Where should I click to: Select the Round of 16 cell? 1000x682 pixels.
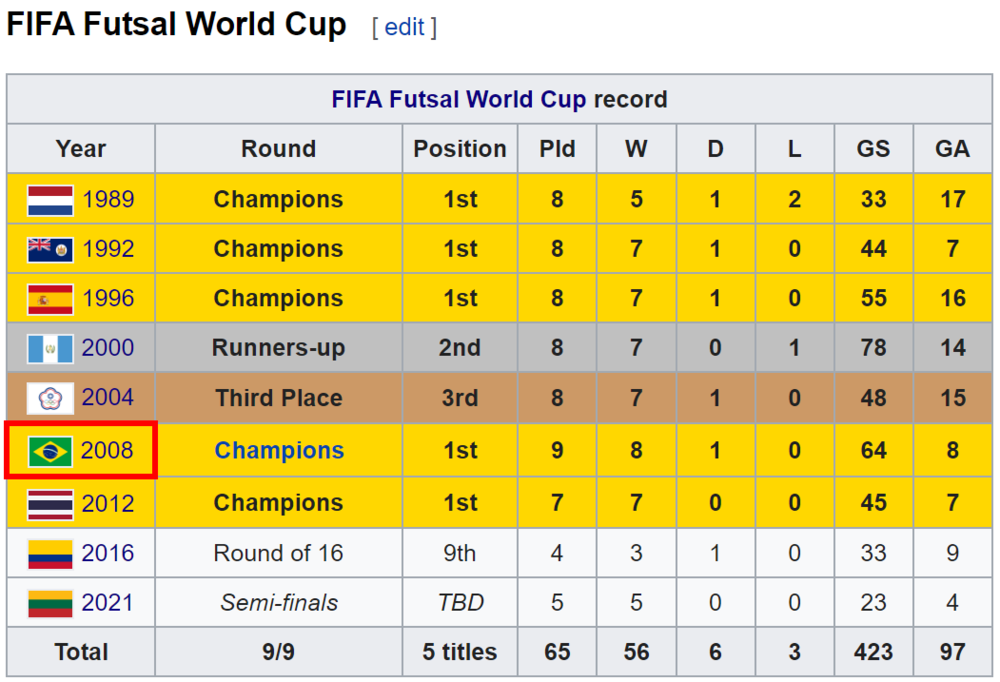pos(279,553)
